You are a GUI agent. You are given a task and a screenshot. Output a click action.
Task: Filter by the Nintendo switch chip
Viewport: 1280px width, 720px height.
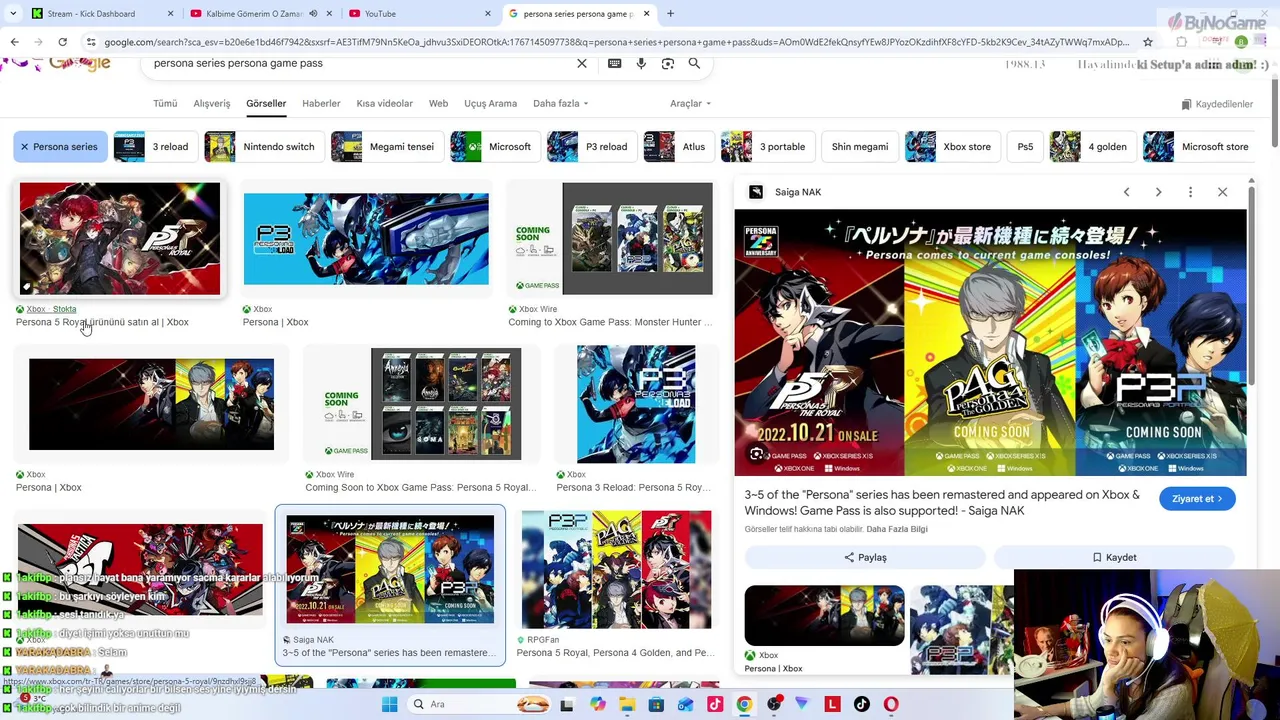(264, 147)
